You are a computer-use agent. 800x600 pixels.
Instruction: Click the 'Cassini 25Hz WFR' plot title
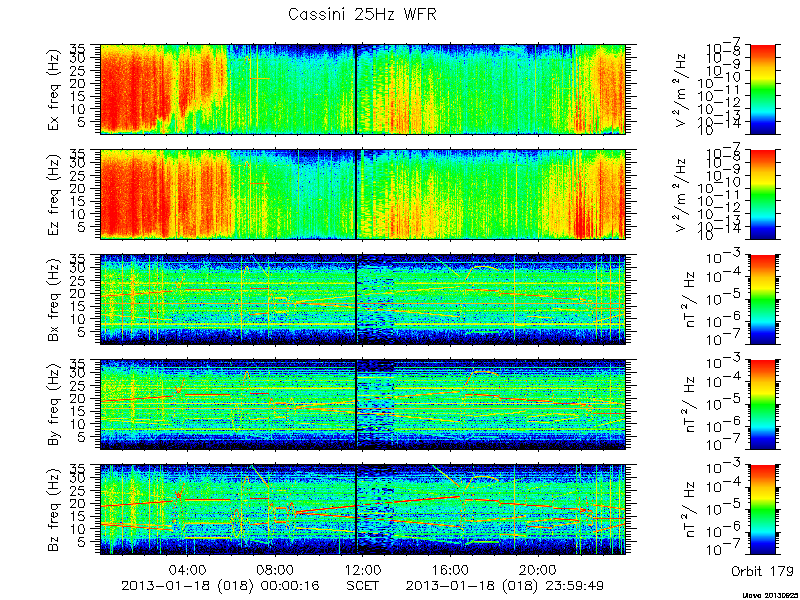[362, 14]
